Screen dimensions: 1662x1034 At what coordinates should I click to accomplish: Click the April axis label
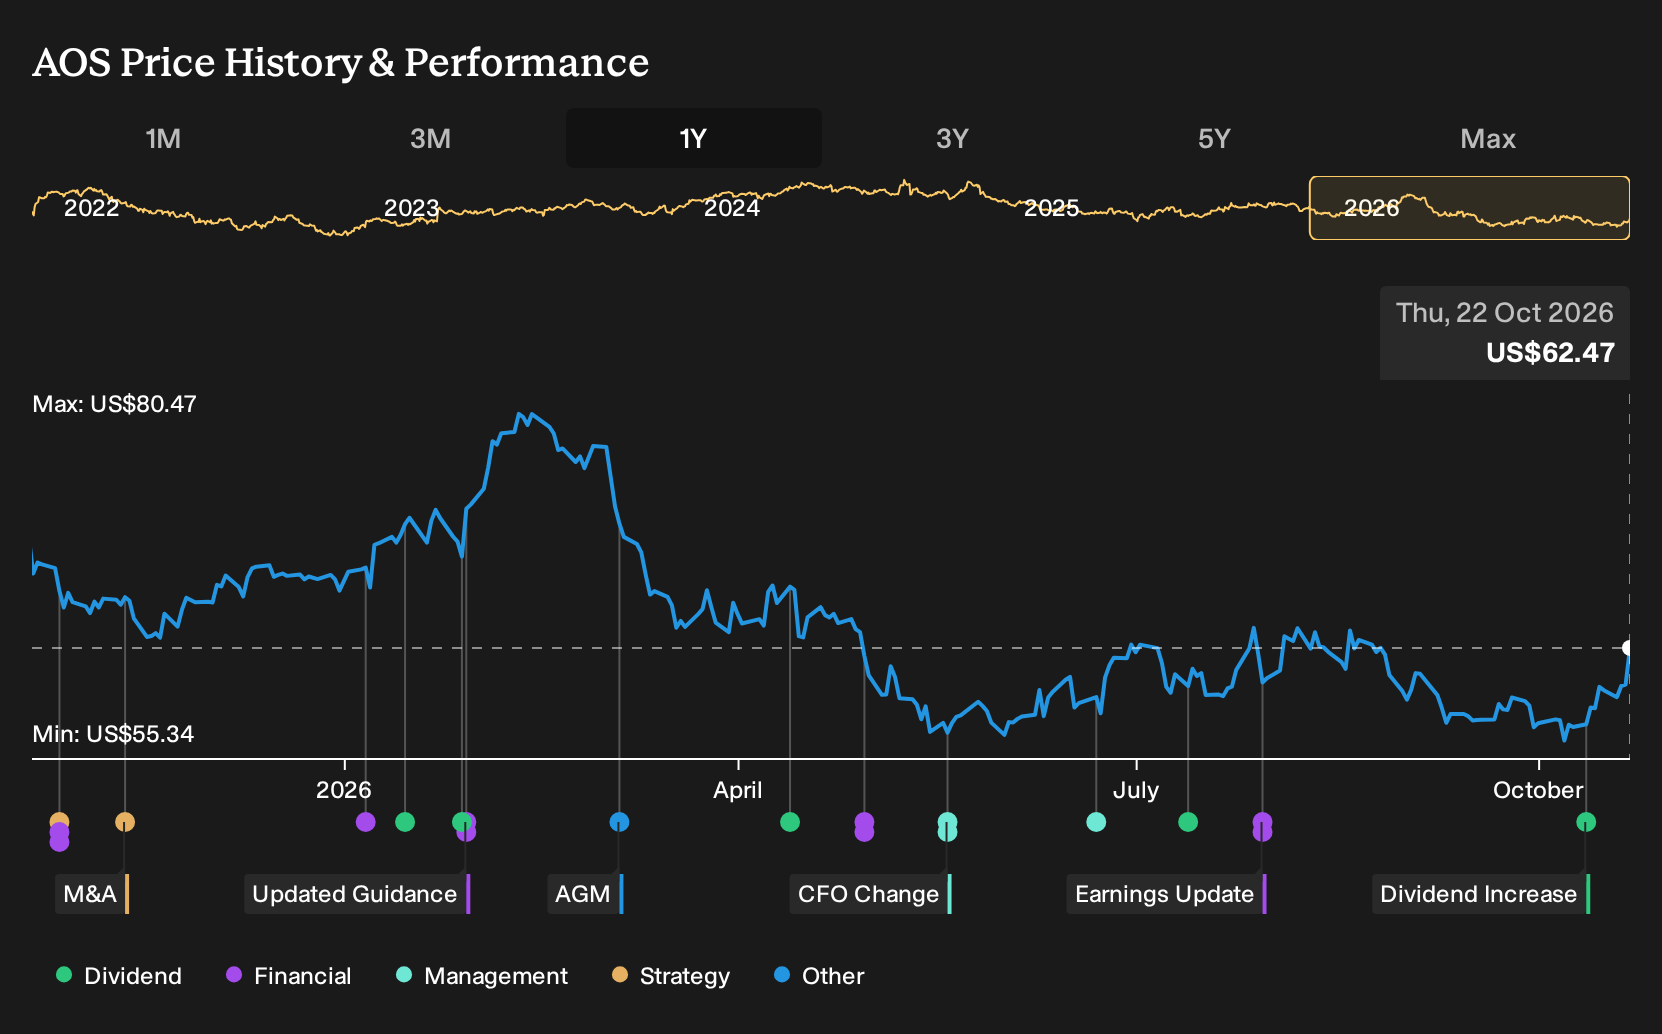738,790
